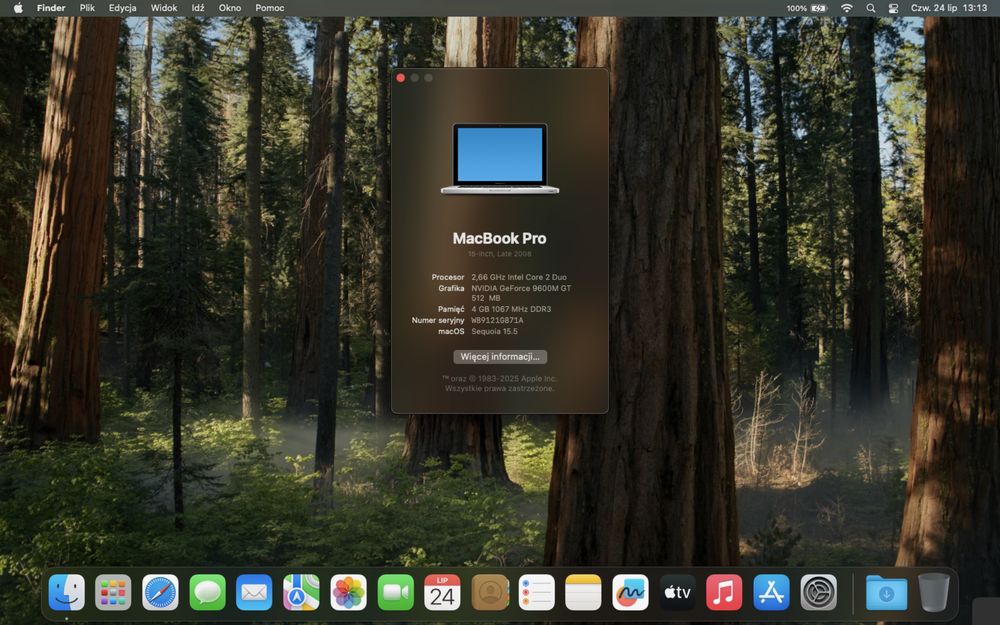Launch Safari from the Dock
Viewport: 1000px width, 625px height.
[x=160, y=592]
